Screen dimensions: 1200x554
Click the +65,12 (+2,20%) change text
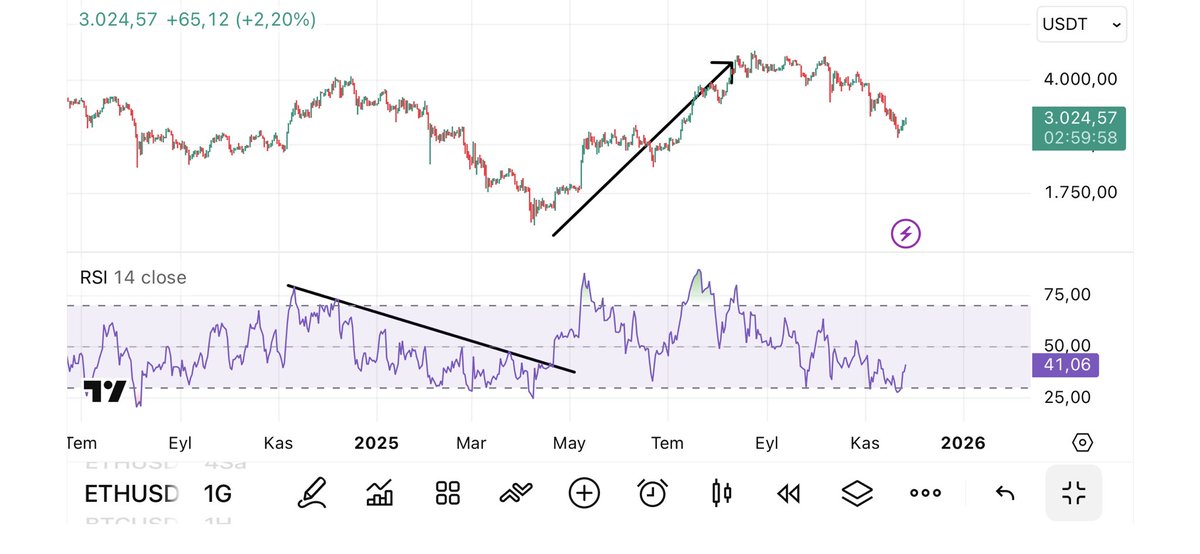pos(241,20)
